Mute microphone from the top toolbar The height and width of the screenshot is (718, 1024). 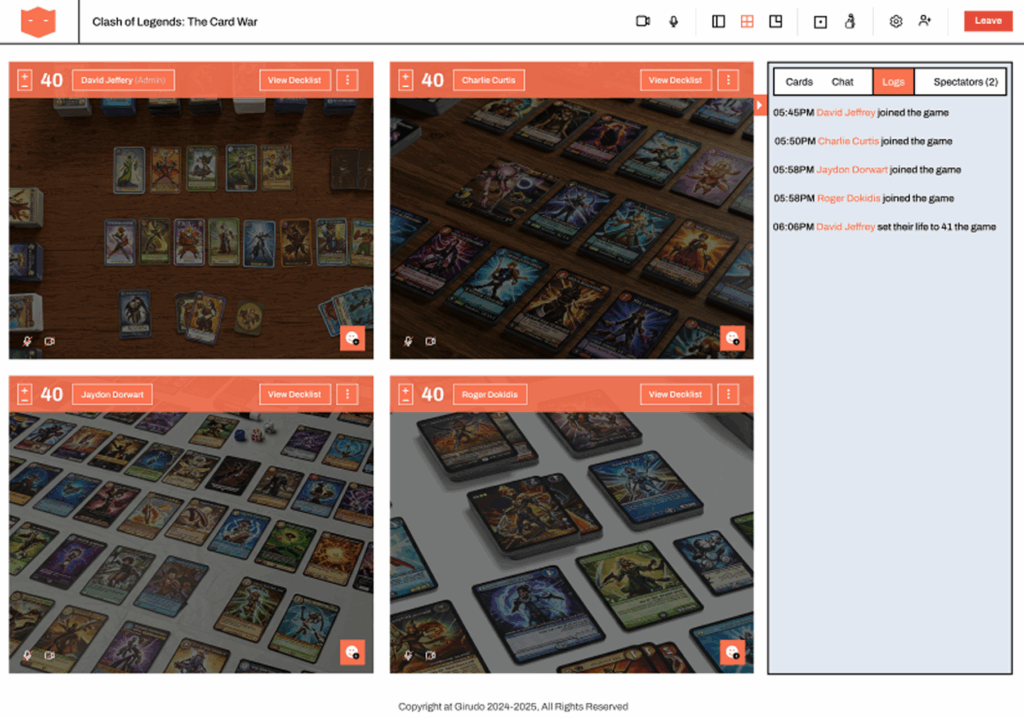pos(674,21)
